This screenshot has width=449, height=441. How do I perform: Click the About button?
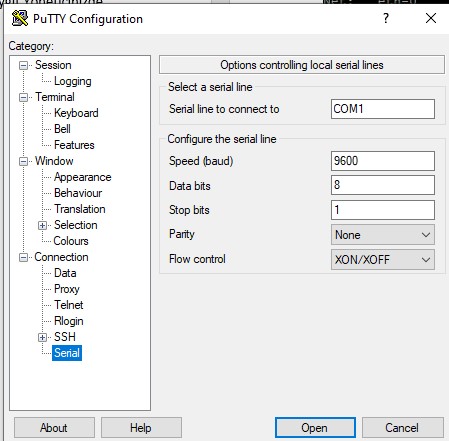(x=54, y=428)
